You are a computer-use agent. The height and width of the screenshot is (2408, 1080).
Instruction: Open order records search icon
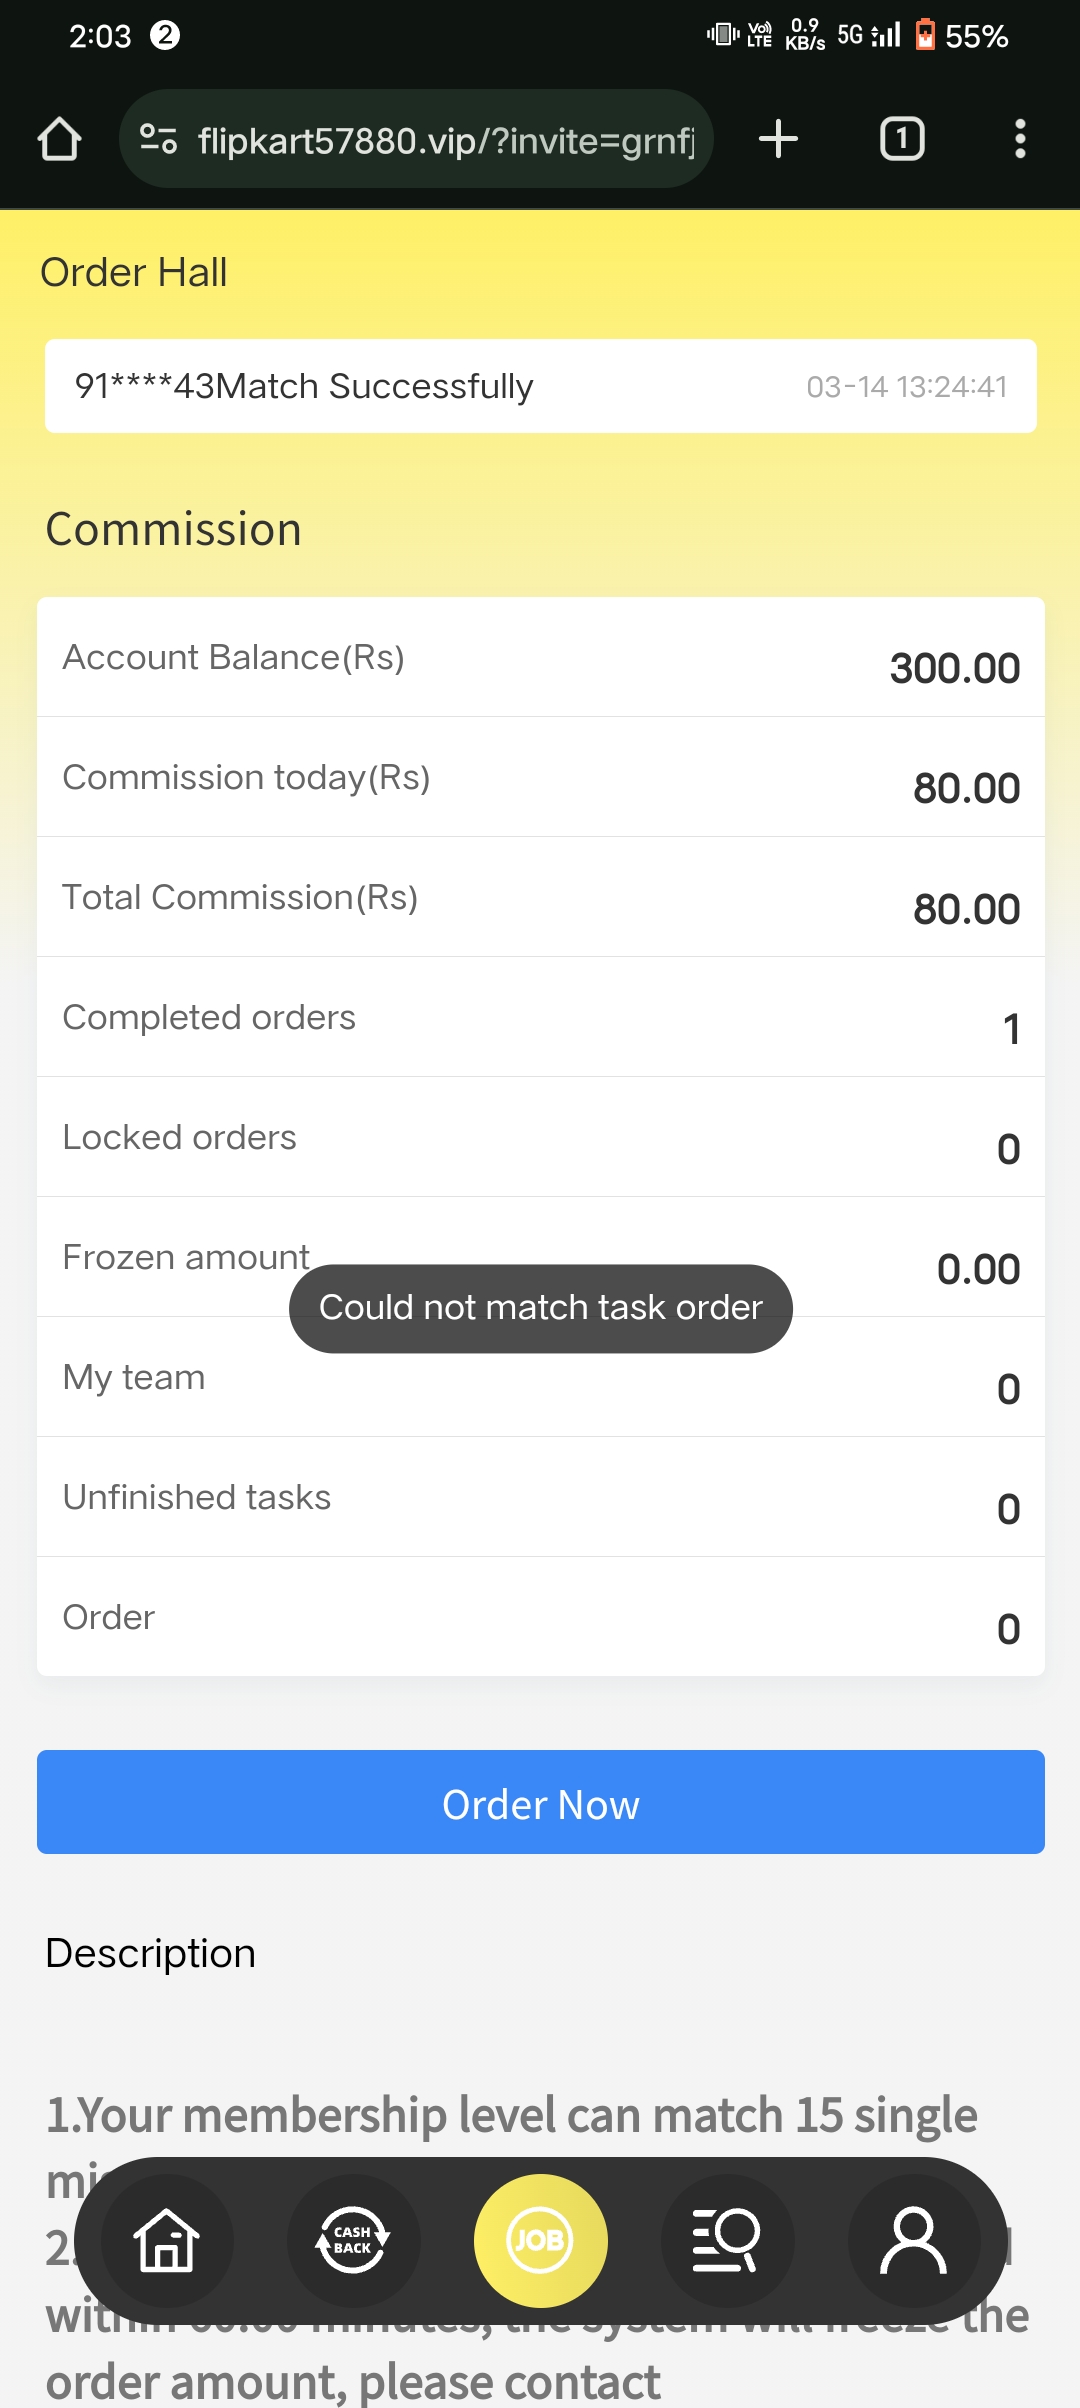727,2241
